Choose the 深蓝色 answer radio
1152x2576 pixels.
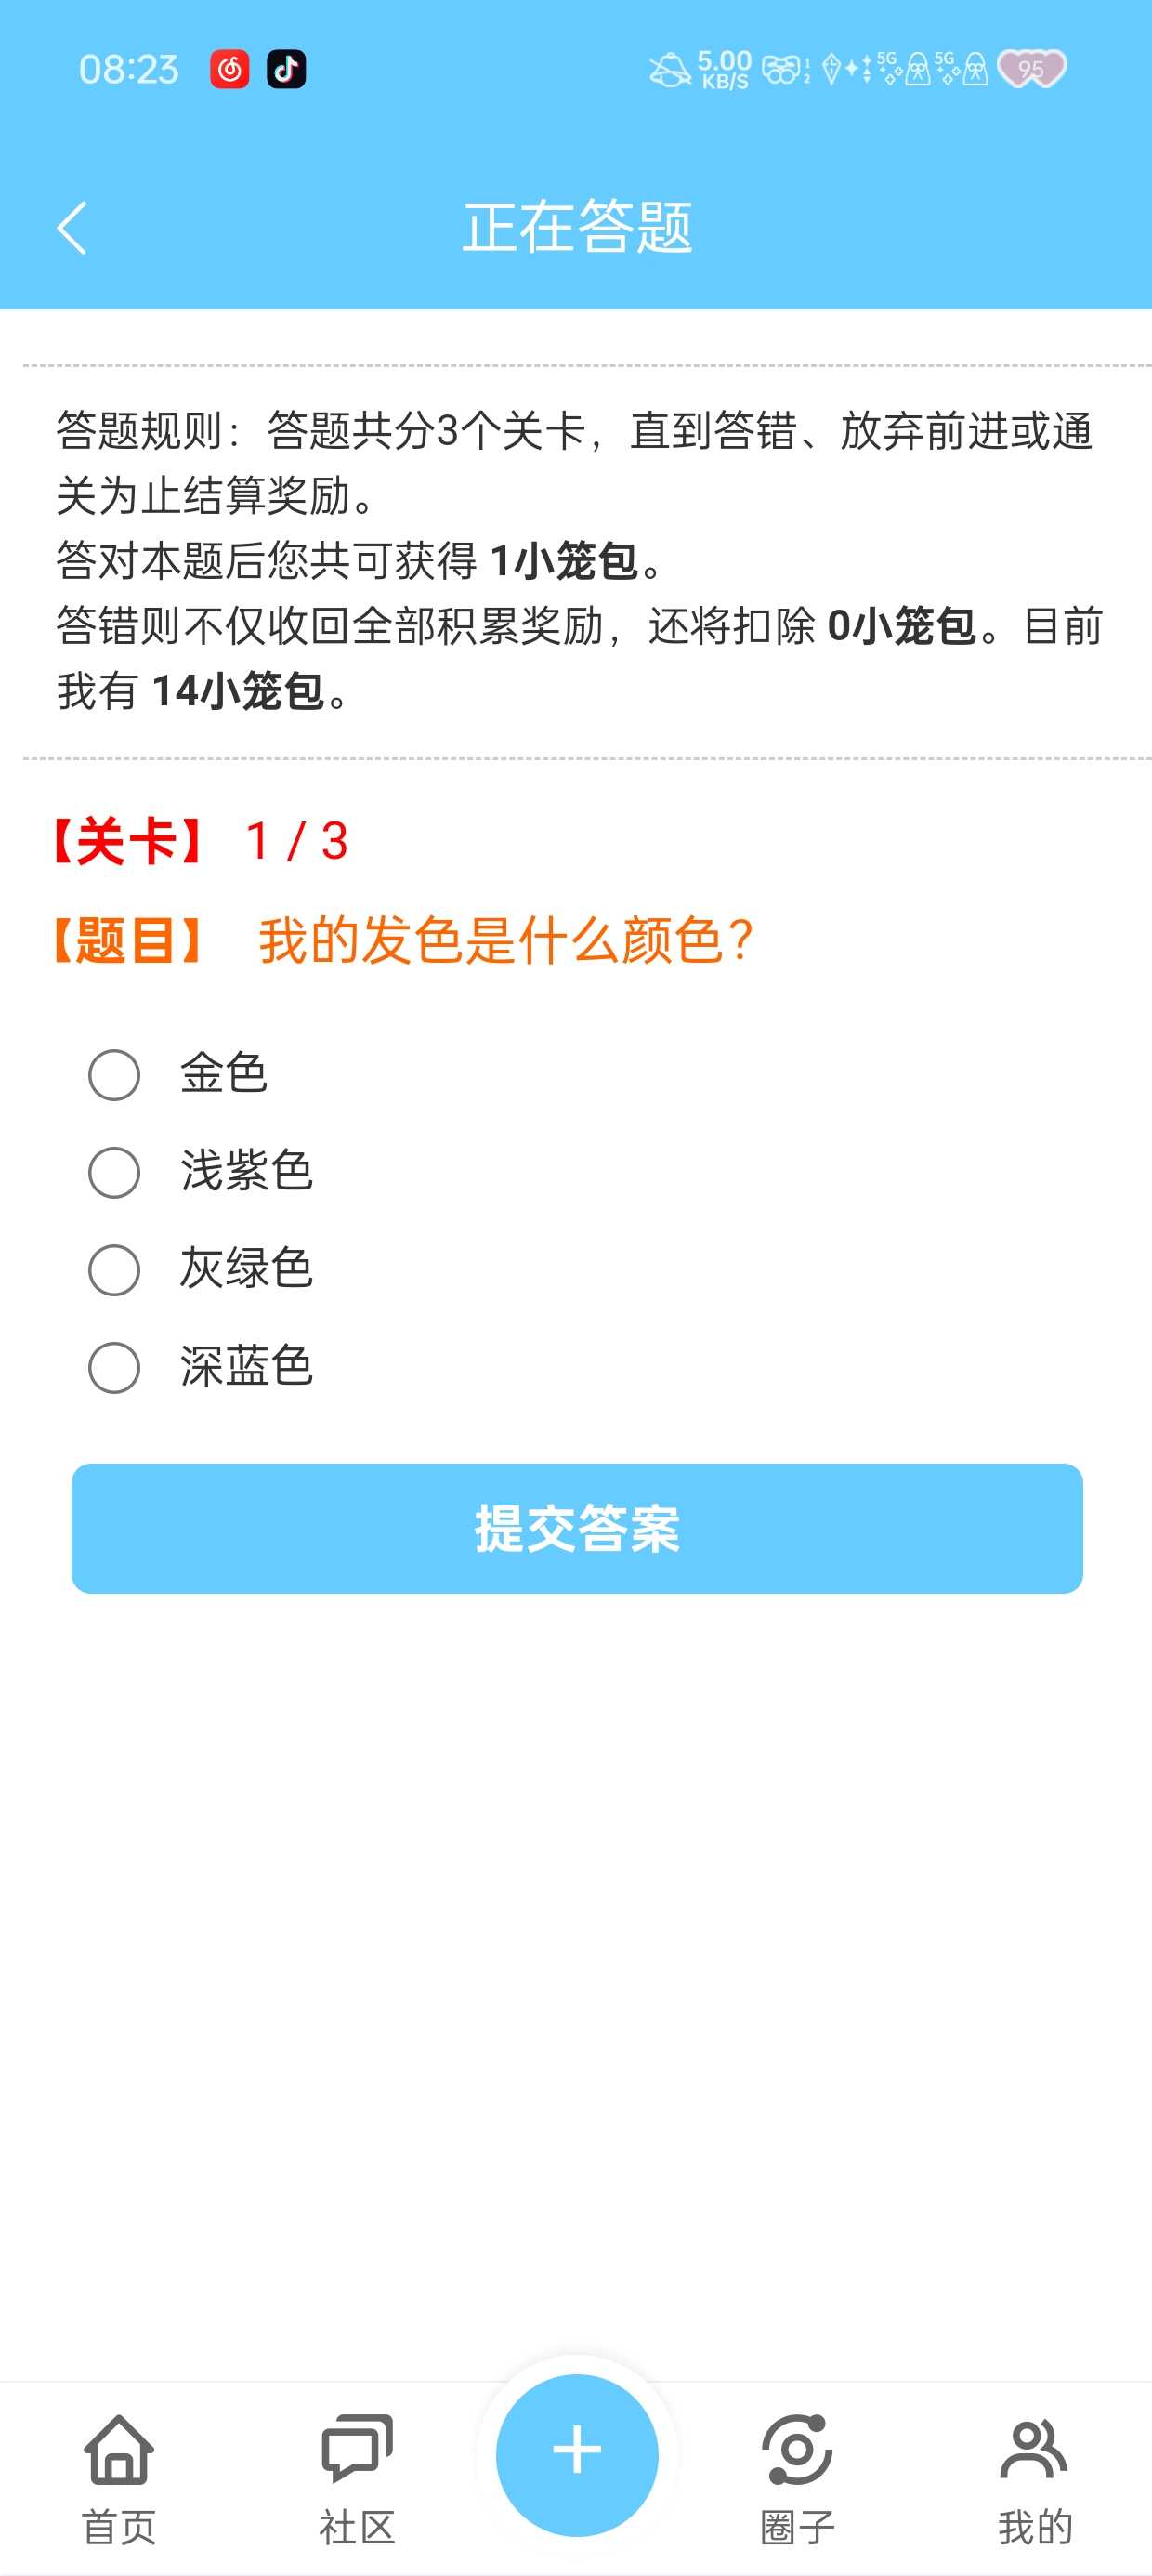click(x=114, y=1367)
